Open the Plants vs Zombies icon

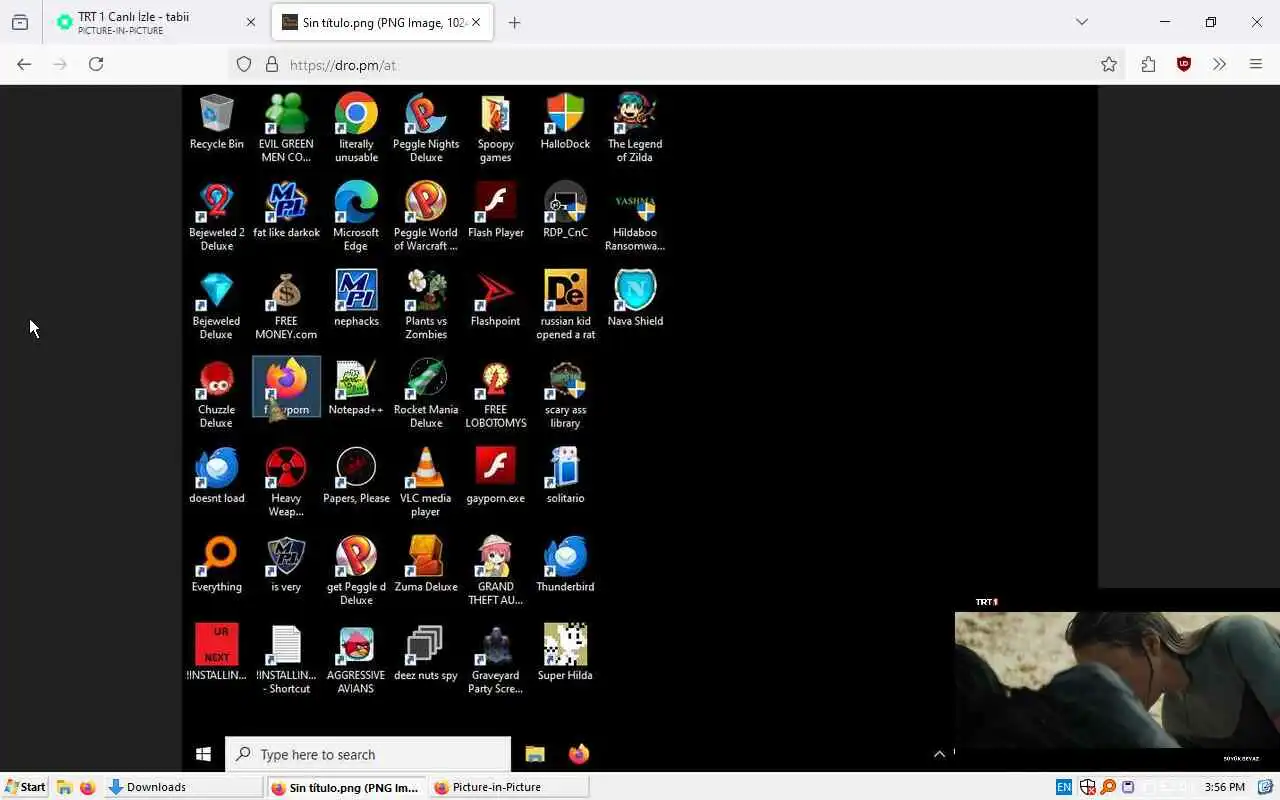point(426,306)
